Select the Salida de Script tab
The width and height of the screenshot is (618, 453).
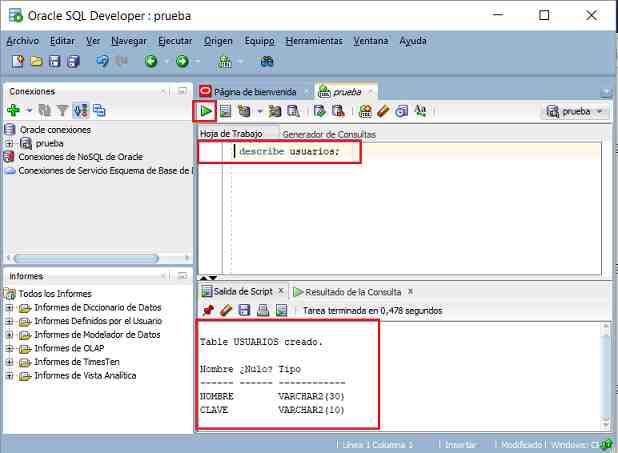pos(243,292)
